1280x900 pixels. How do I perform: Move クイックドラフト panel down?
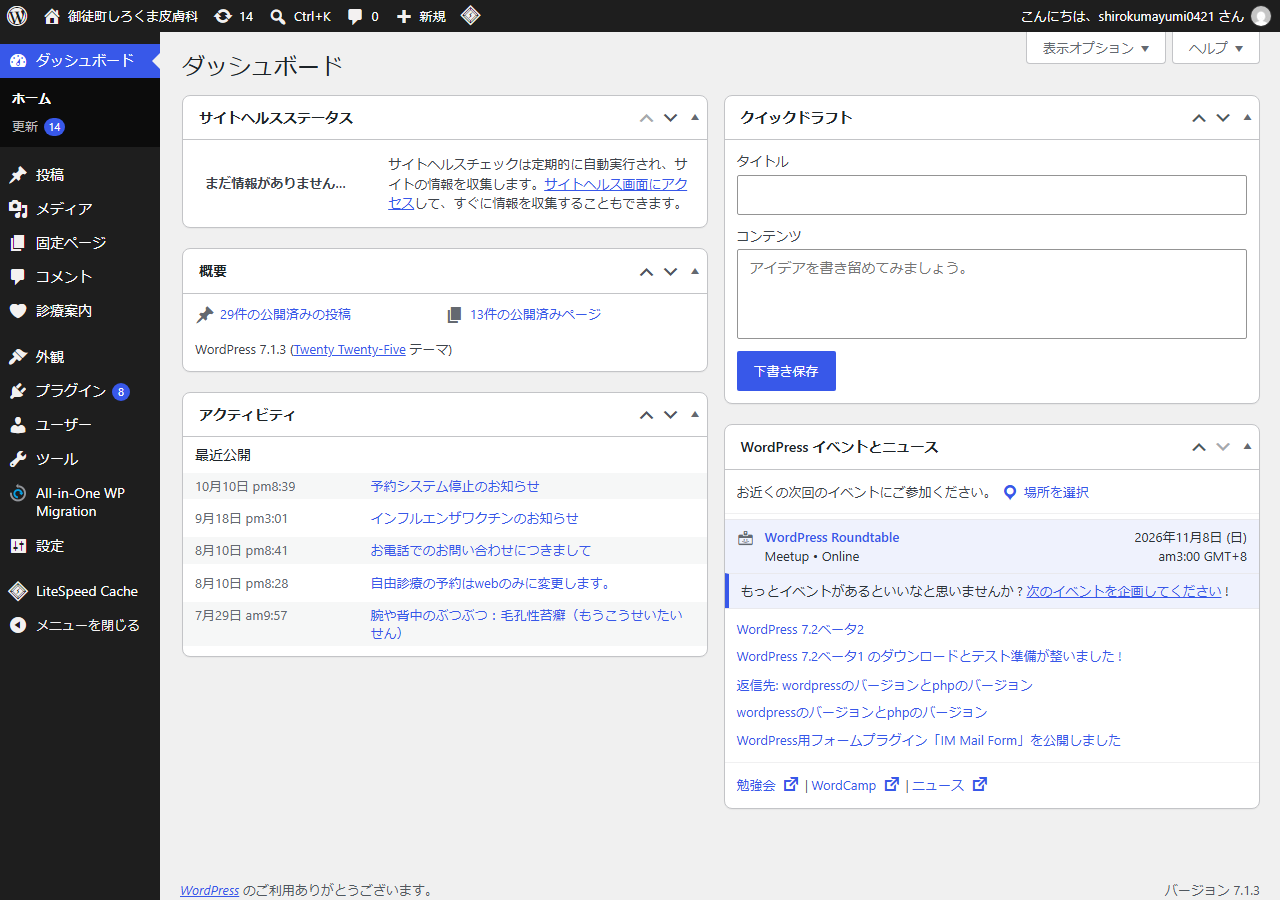point(1223,118)
